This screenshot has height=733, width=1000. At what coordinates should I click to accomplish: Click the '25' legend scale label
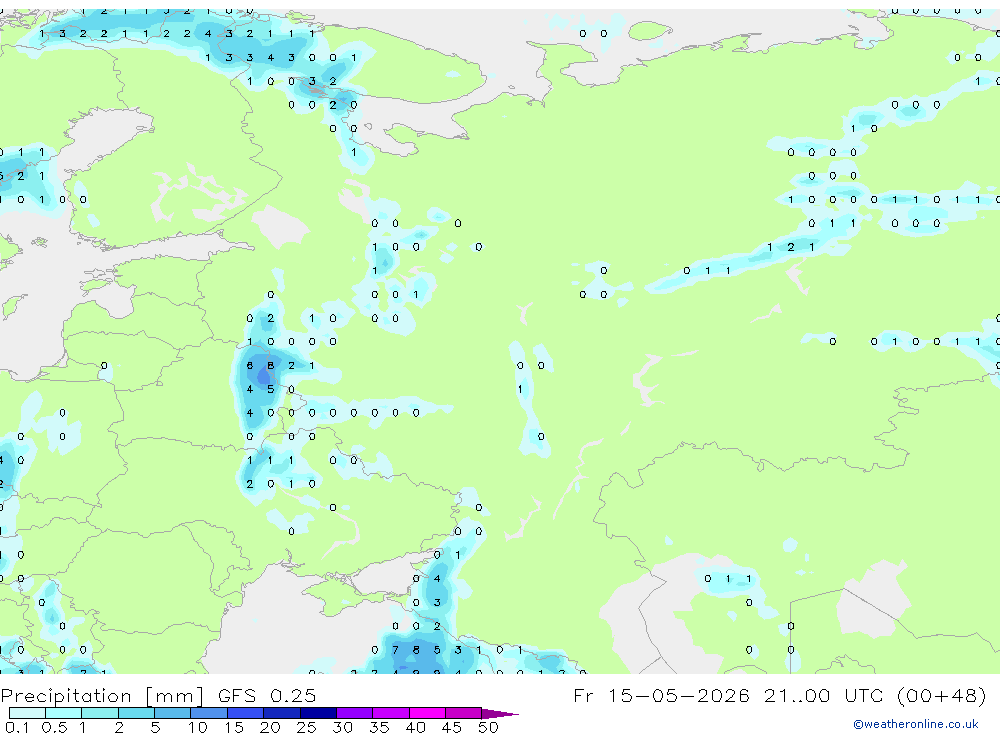(x=307, y=727)
